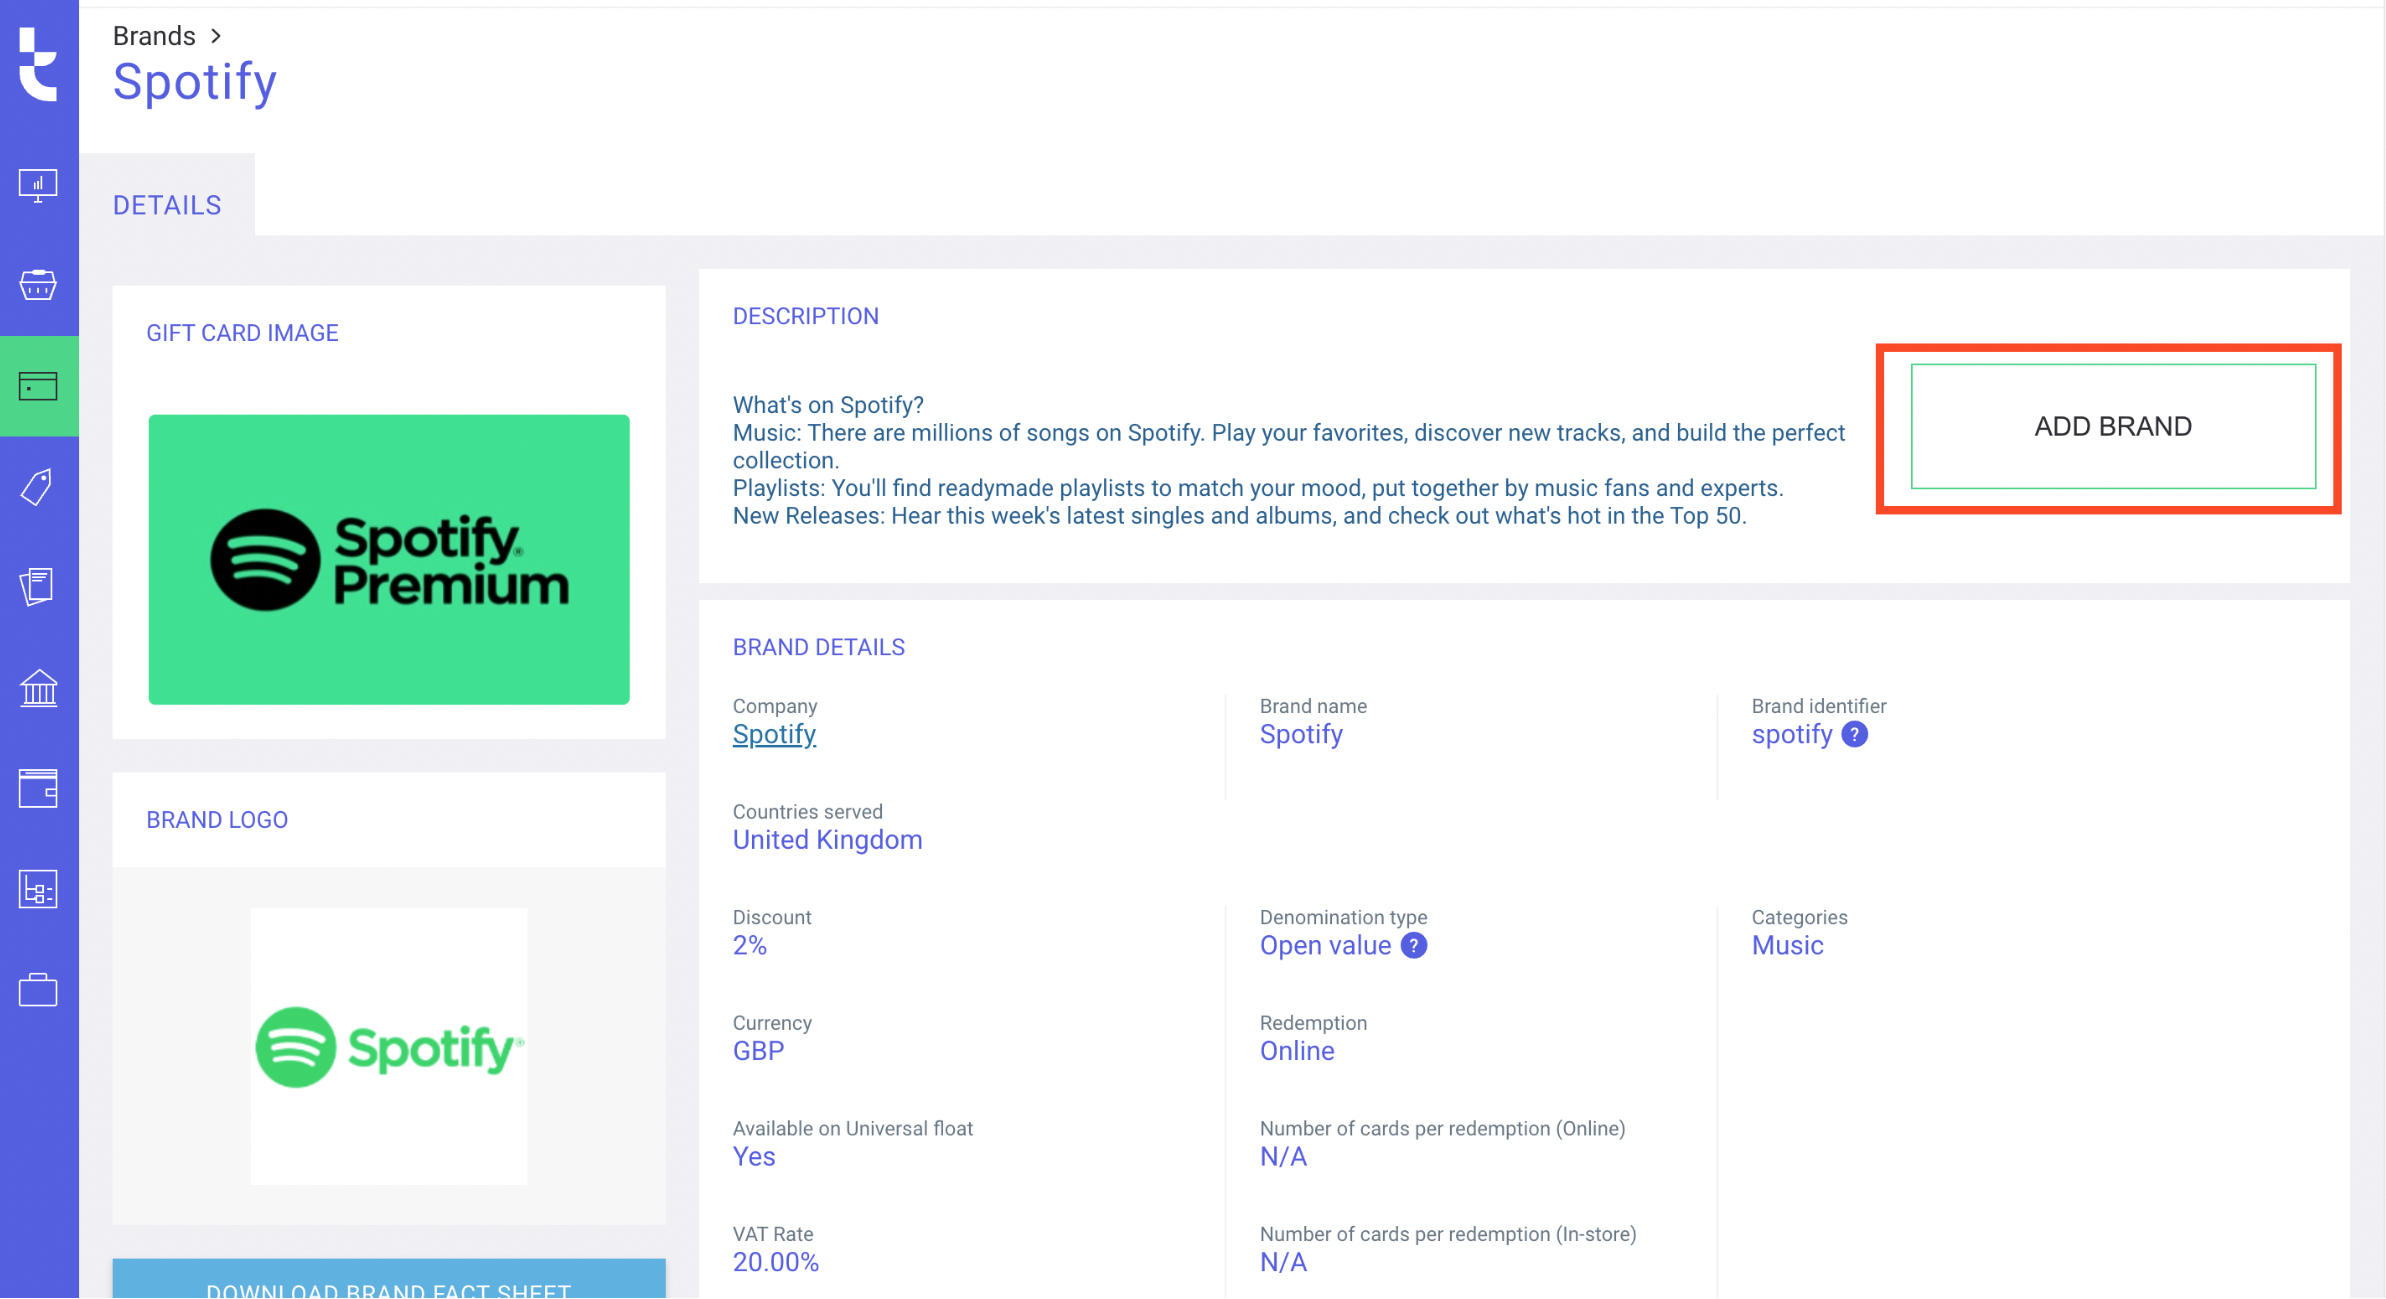Click the Open value help question mark
The width and height of the screenshot is (2386, 1299).
click(1413, 946)
